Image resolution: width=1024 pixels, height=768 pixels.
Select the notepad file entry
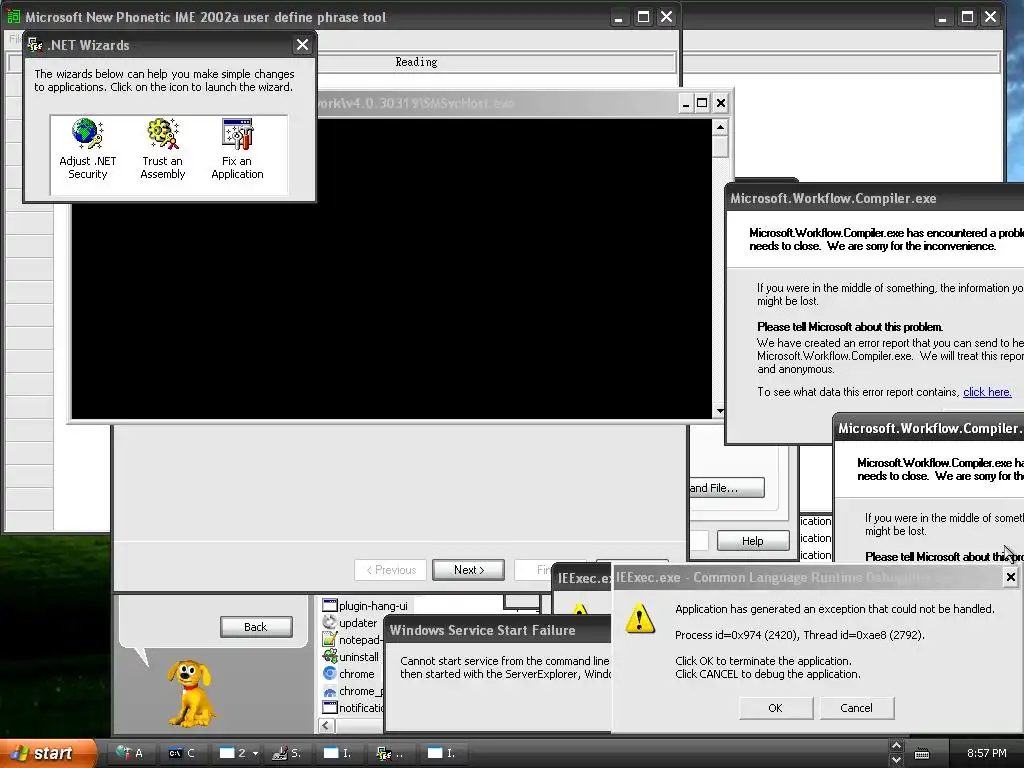pos(352,640)
